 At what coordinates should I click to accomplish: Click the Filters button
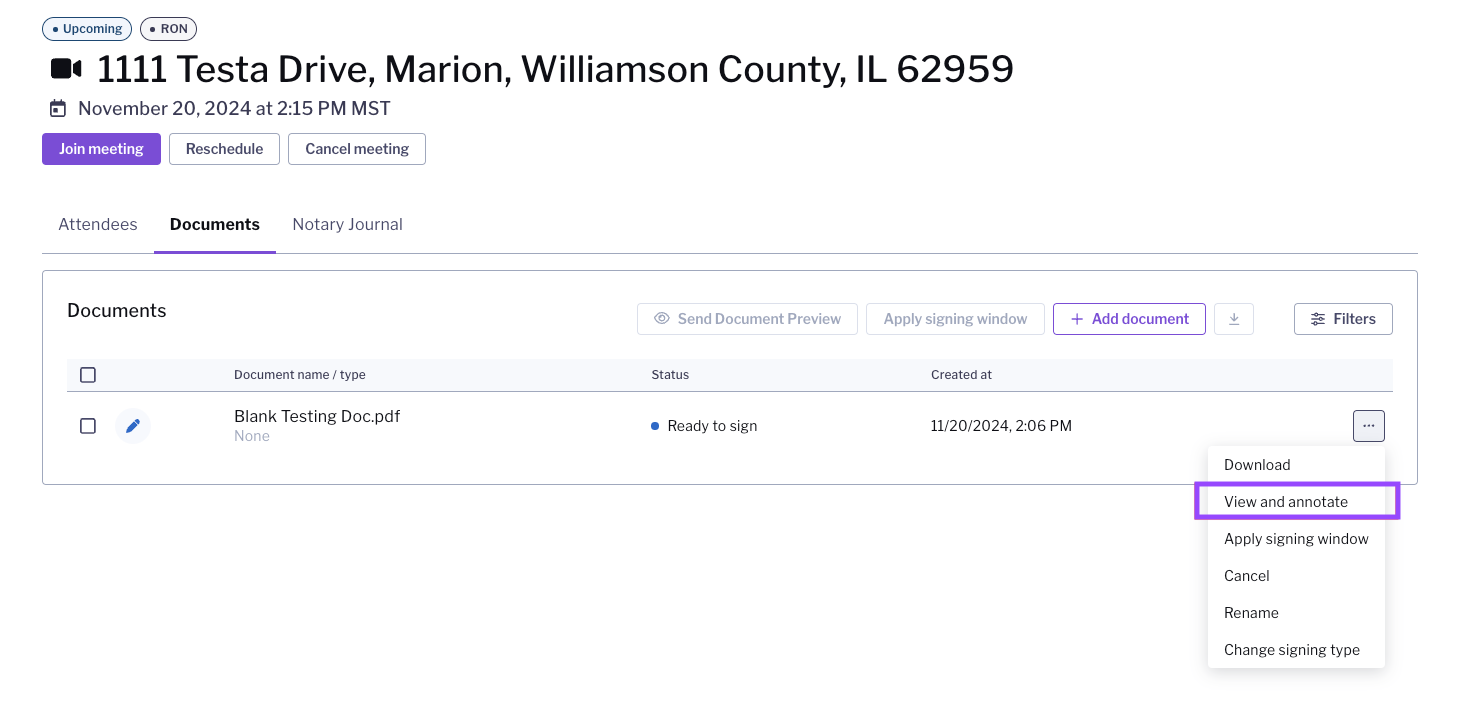(1343, 319)
